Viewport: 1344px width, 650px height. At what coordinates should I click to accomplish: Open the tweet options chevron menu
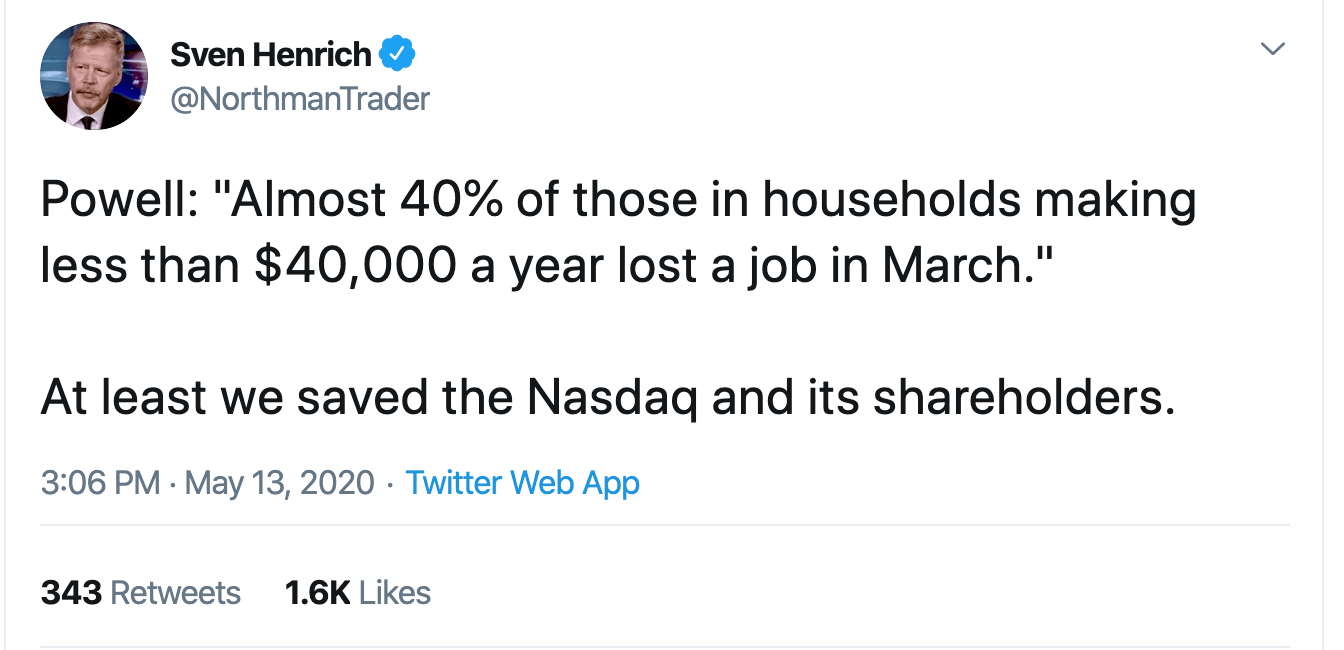coord(1271,49)
